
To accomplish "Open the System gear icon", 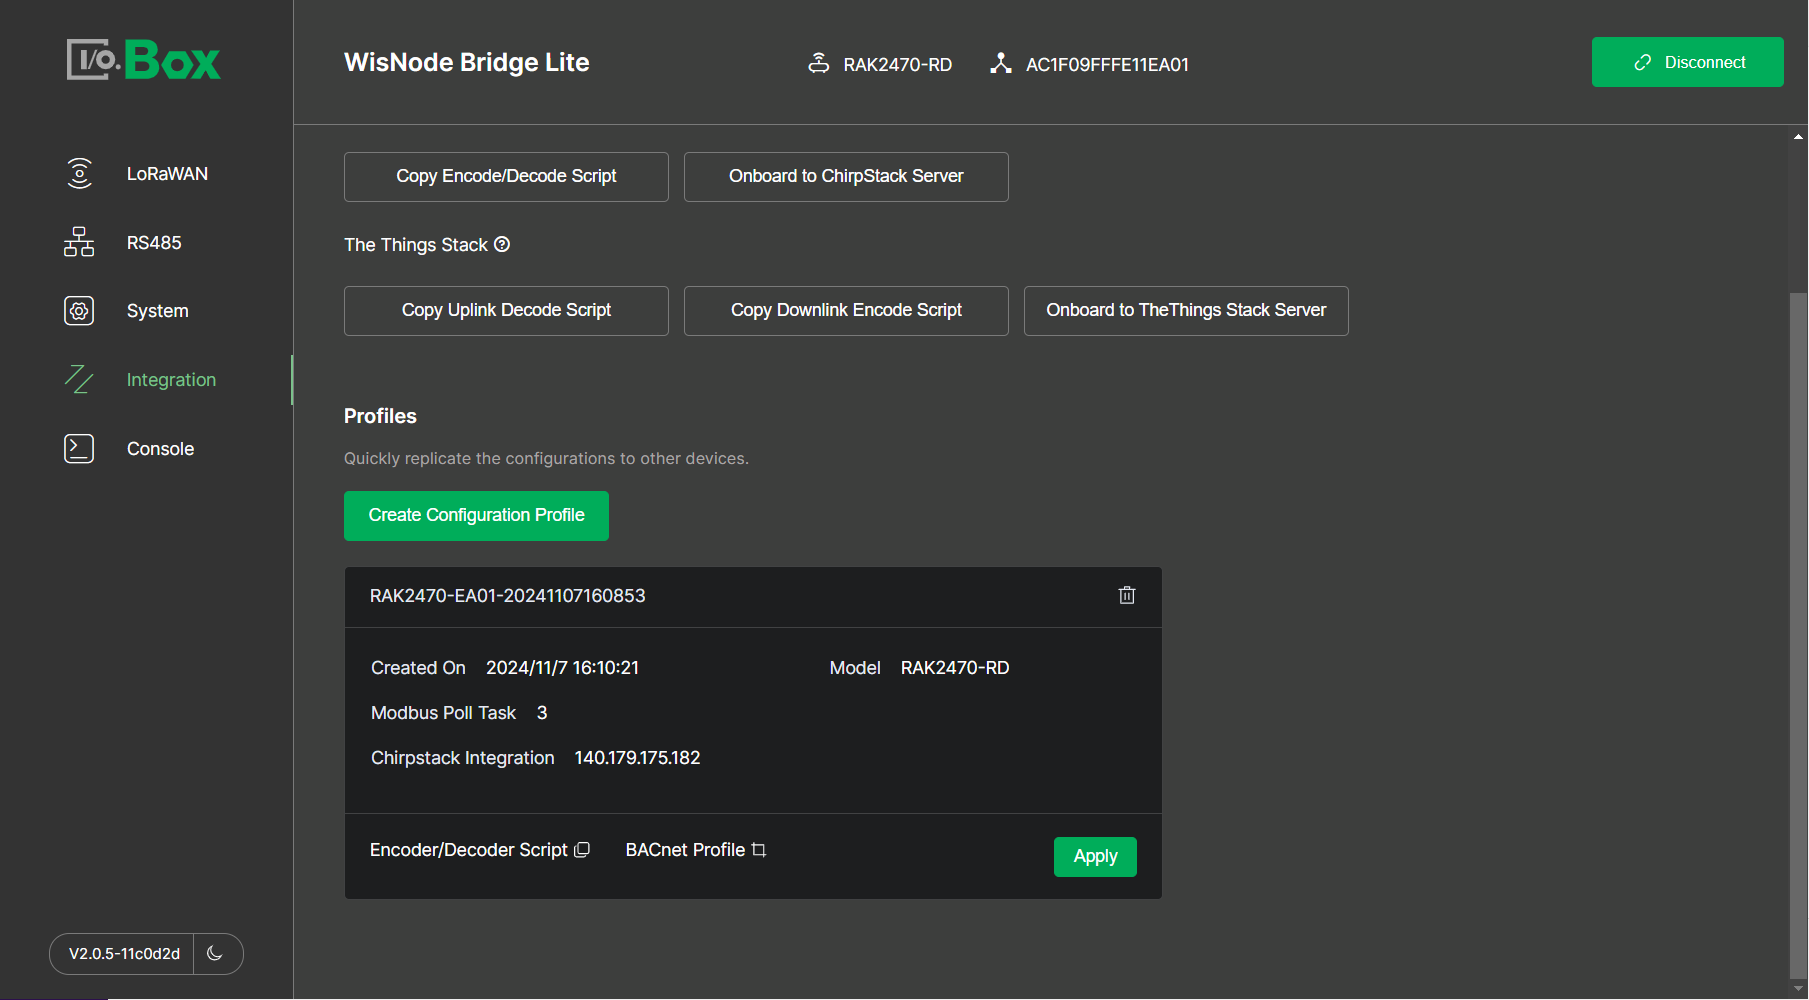I will click(x=79, y=311).
